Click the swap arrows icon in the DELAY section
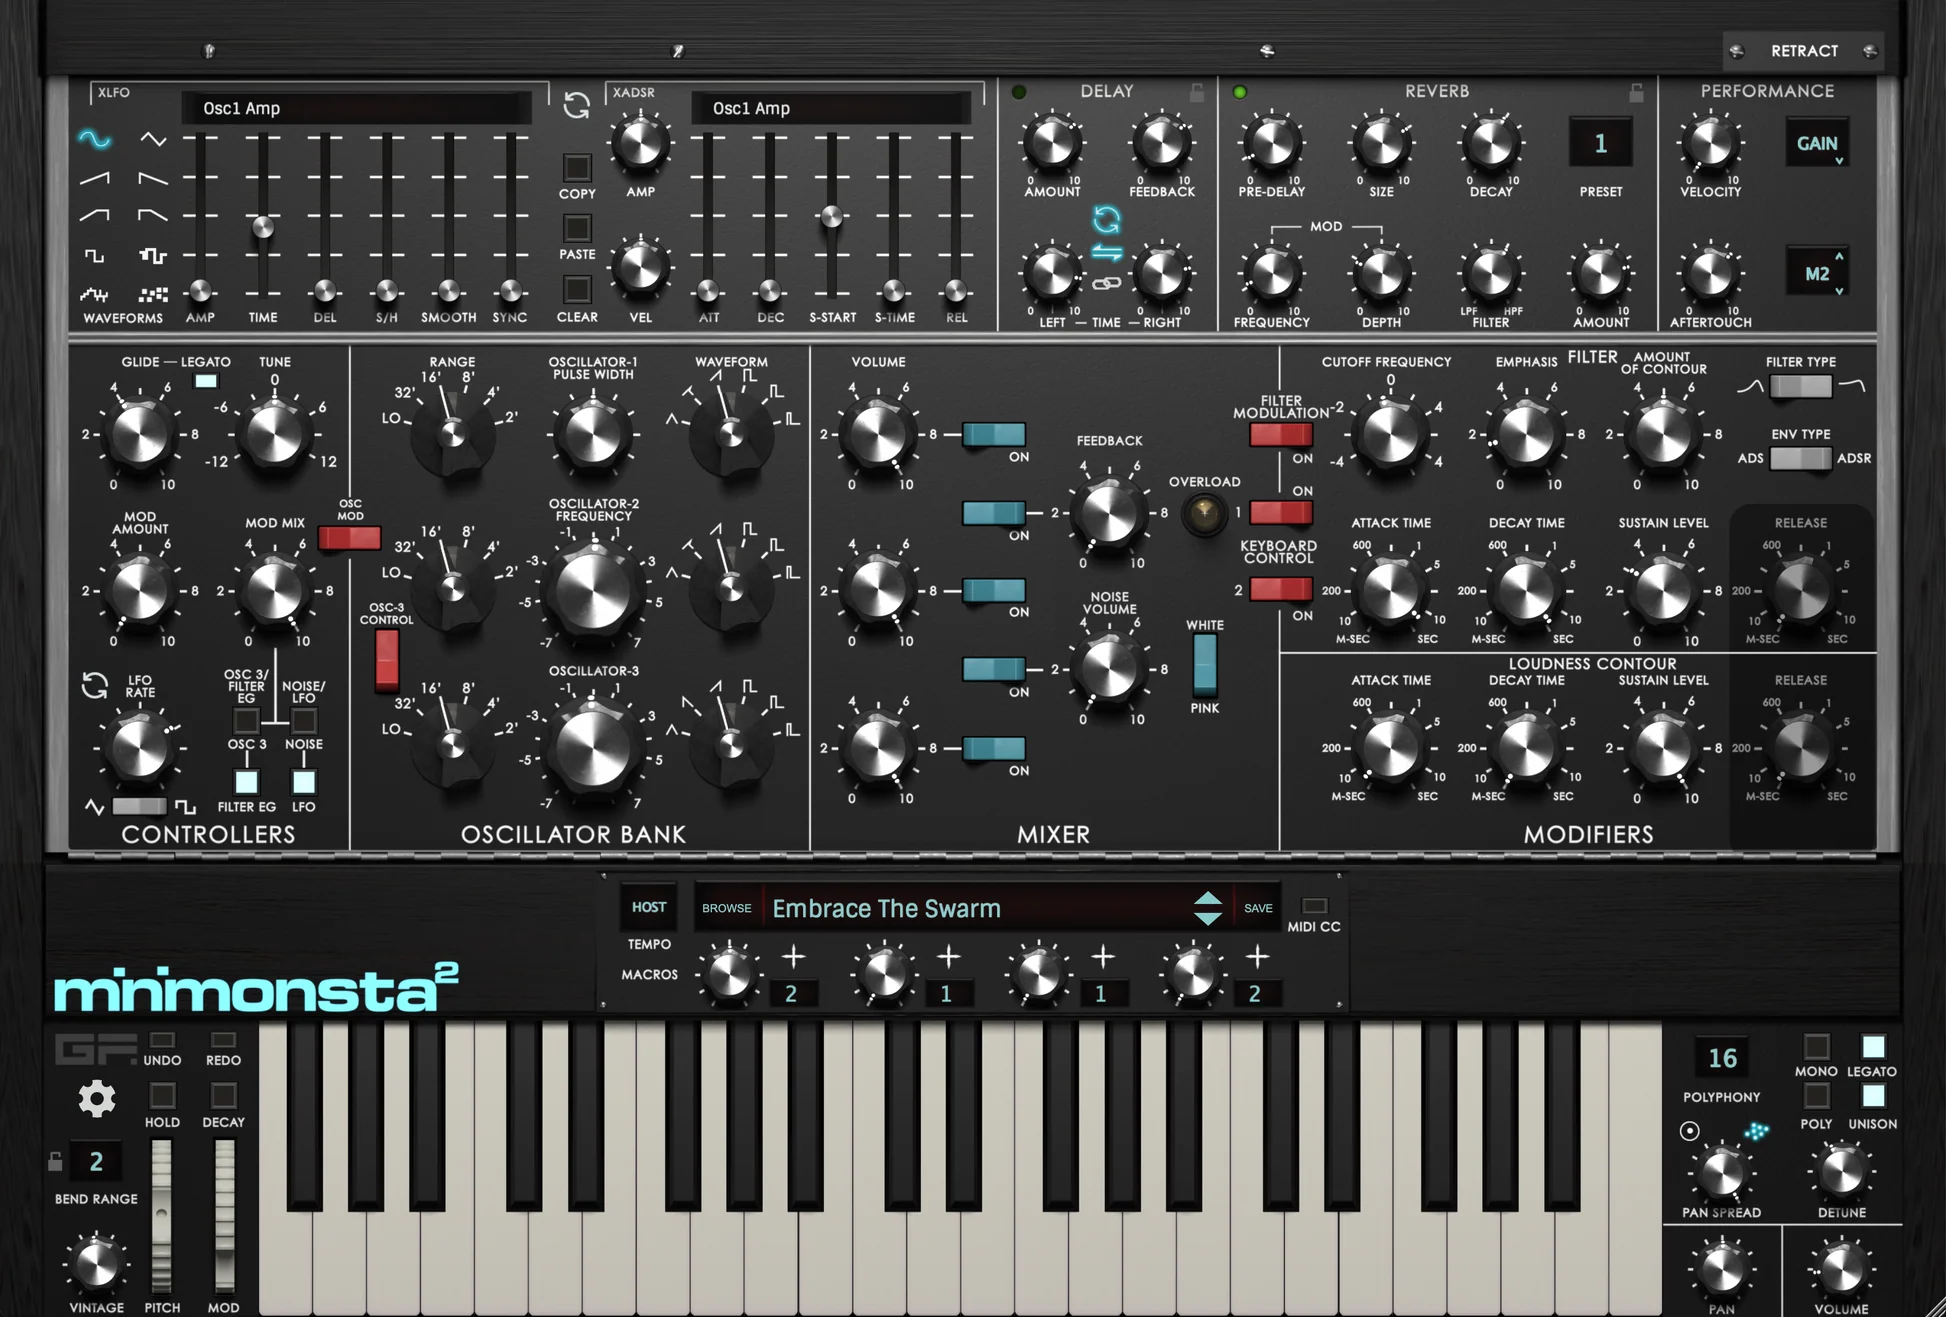1946x1317 pixels. (1105, 252)
